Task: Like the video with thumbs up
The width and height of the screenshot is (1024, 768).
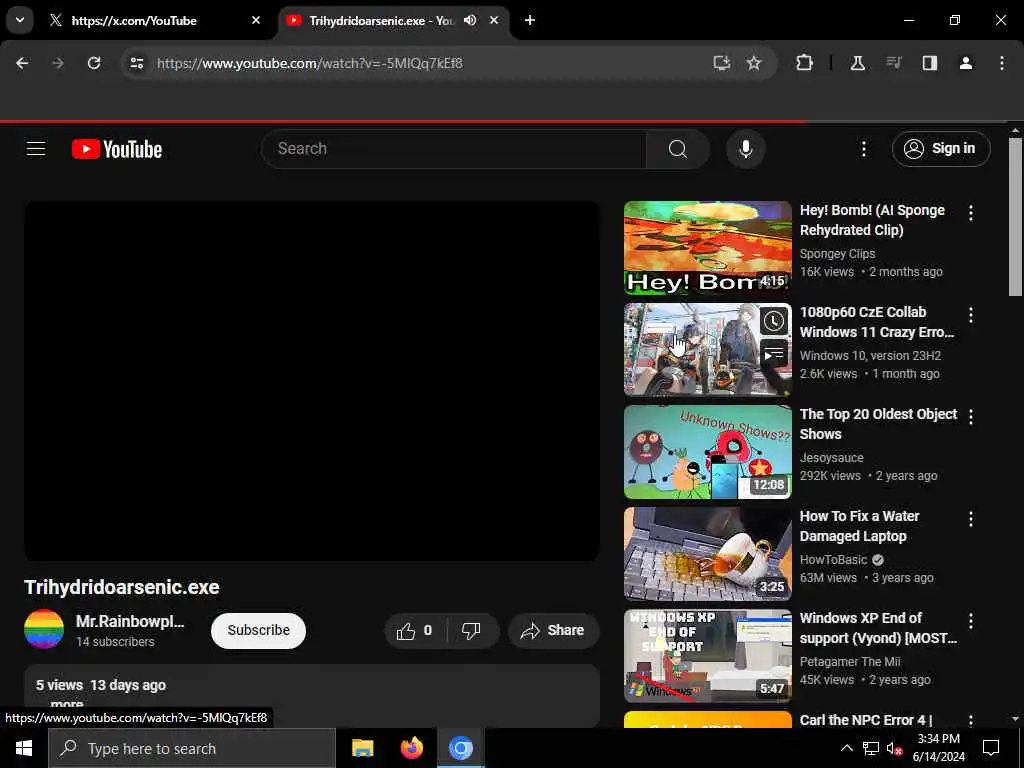Action: (416, 630)
